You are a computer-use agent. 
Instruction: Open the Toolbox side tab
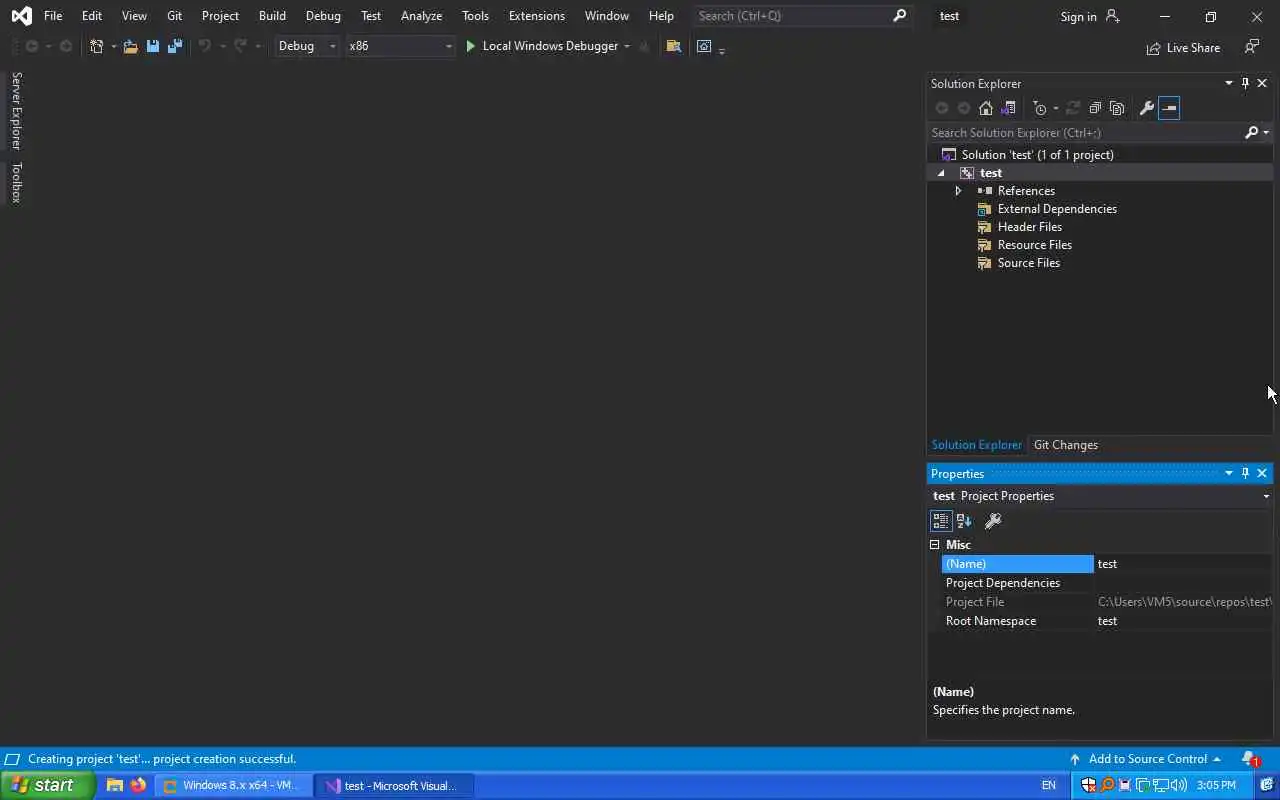(x=15, y=182)
